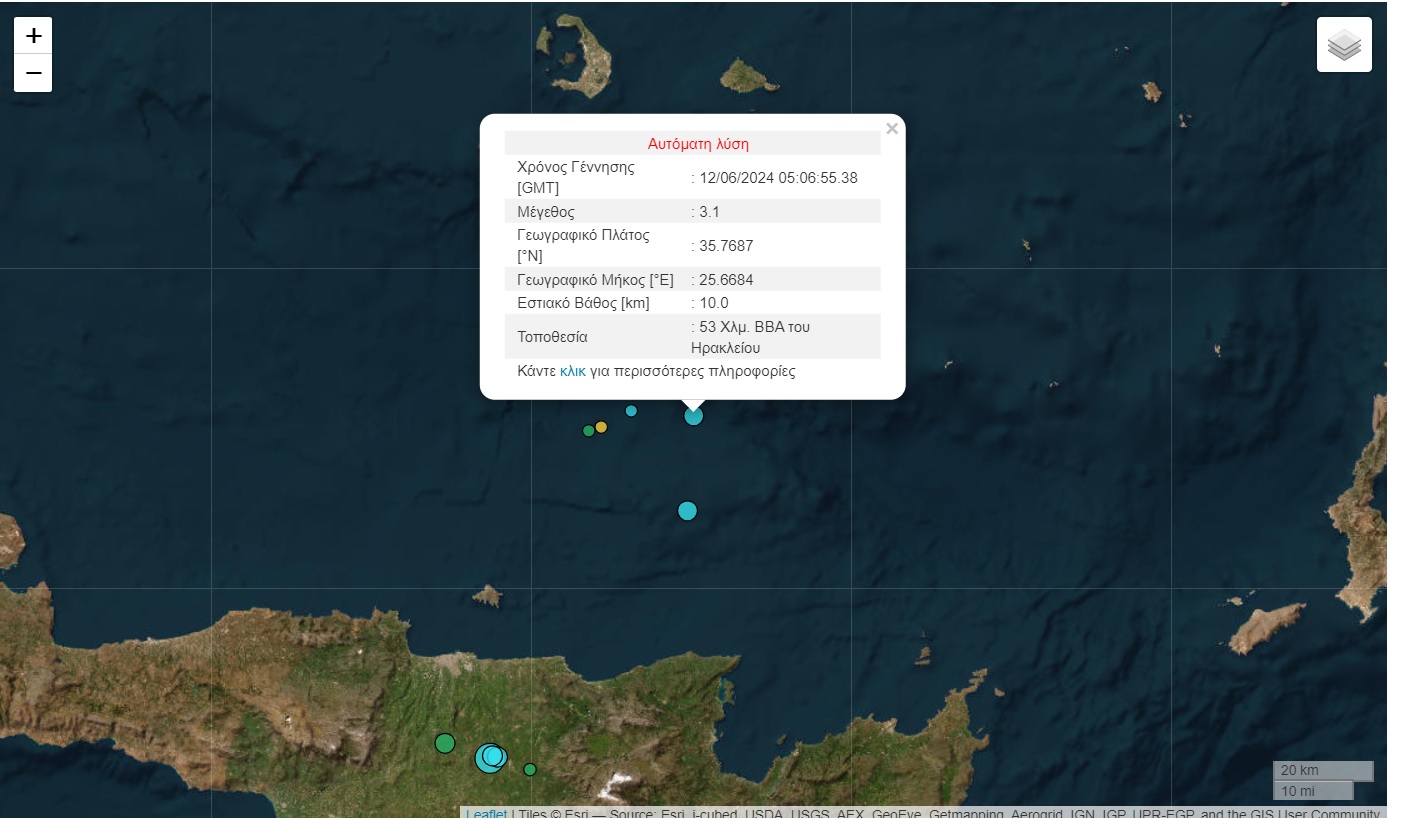Click the Εστιακό Βάθος [km] label
The image size is (1403, 818).
point(581,303)
